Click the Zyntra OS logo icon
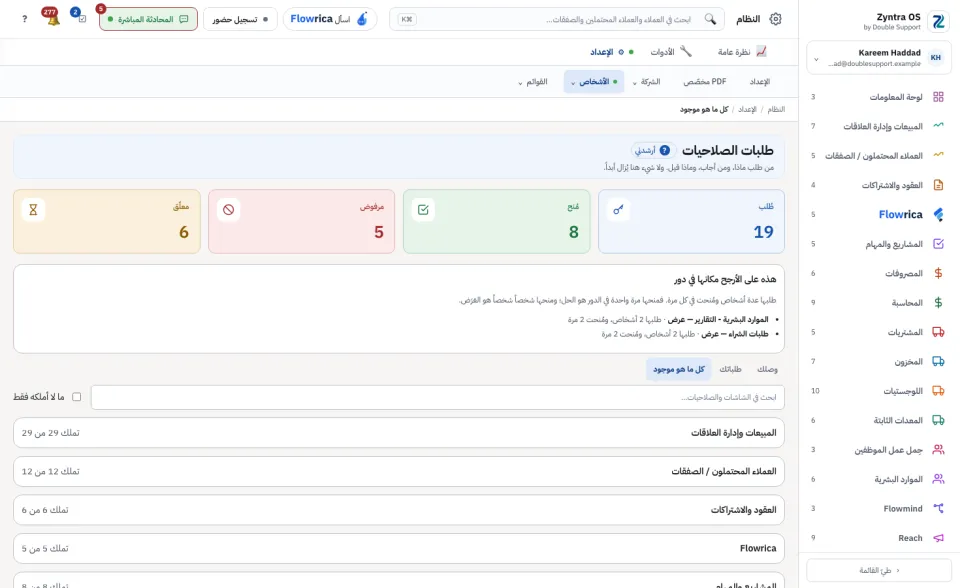This screenshot has width=960, height=588. coord(938,21)
